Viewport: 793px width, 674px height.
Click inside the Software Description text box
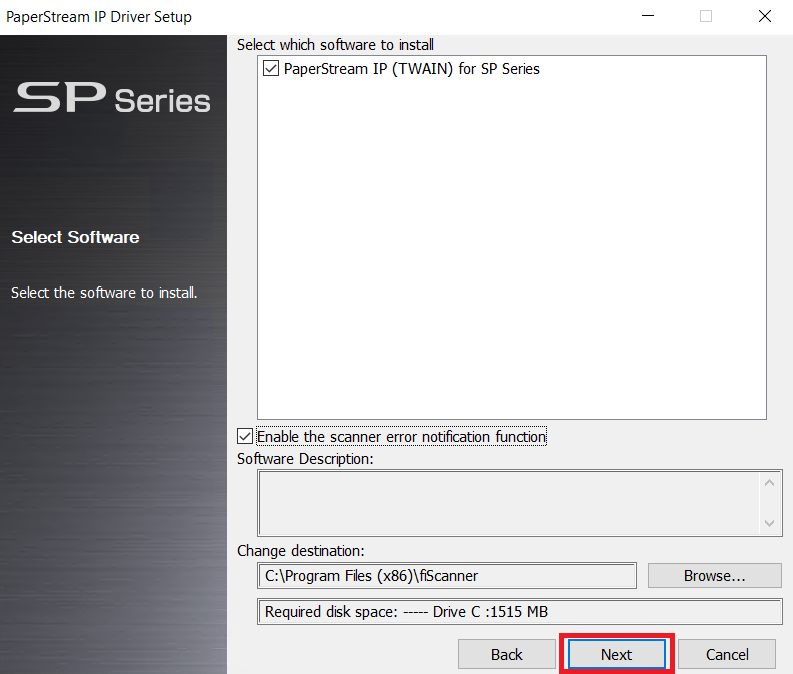[x=509, y=503]
